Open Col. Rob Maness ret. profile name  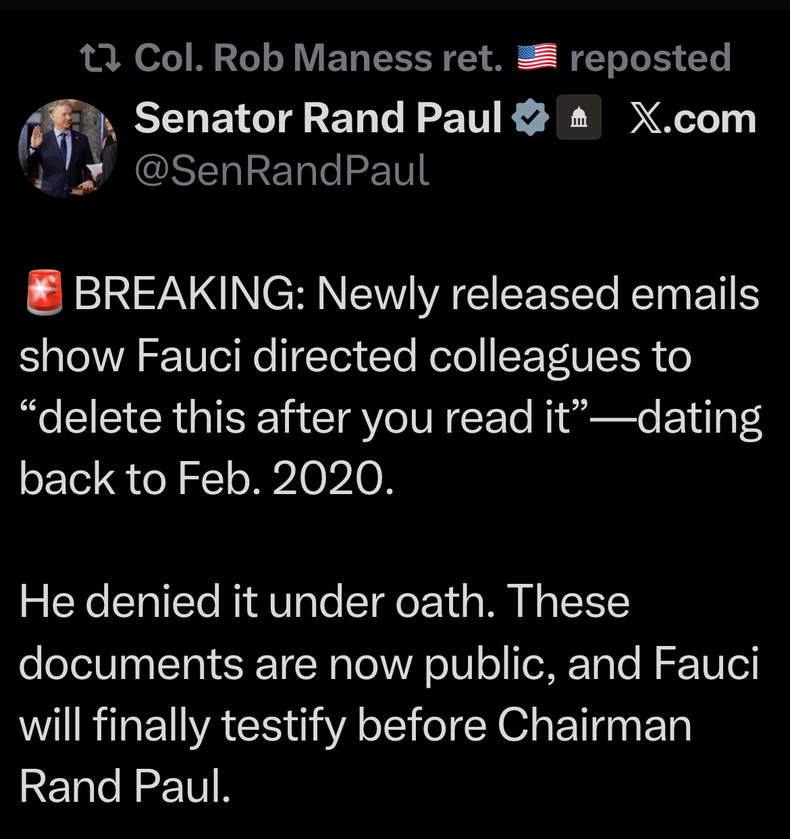318,58
